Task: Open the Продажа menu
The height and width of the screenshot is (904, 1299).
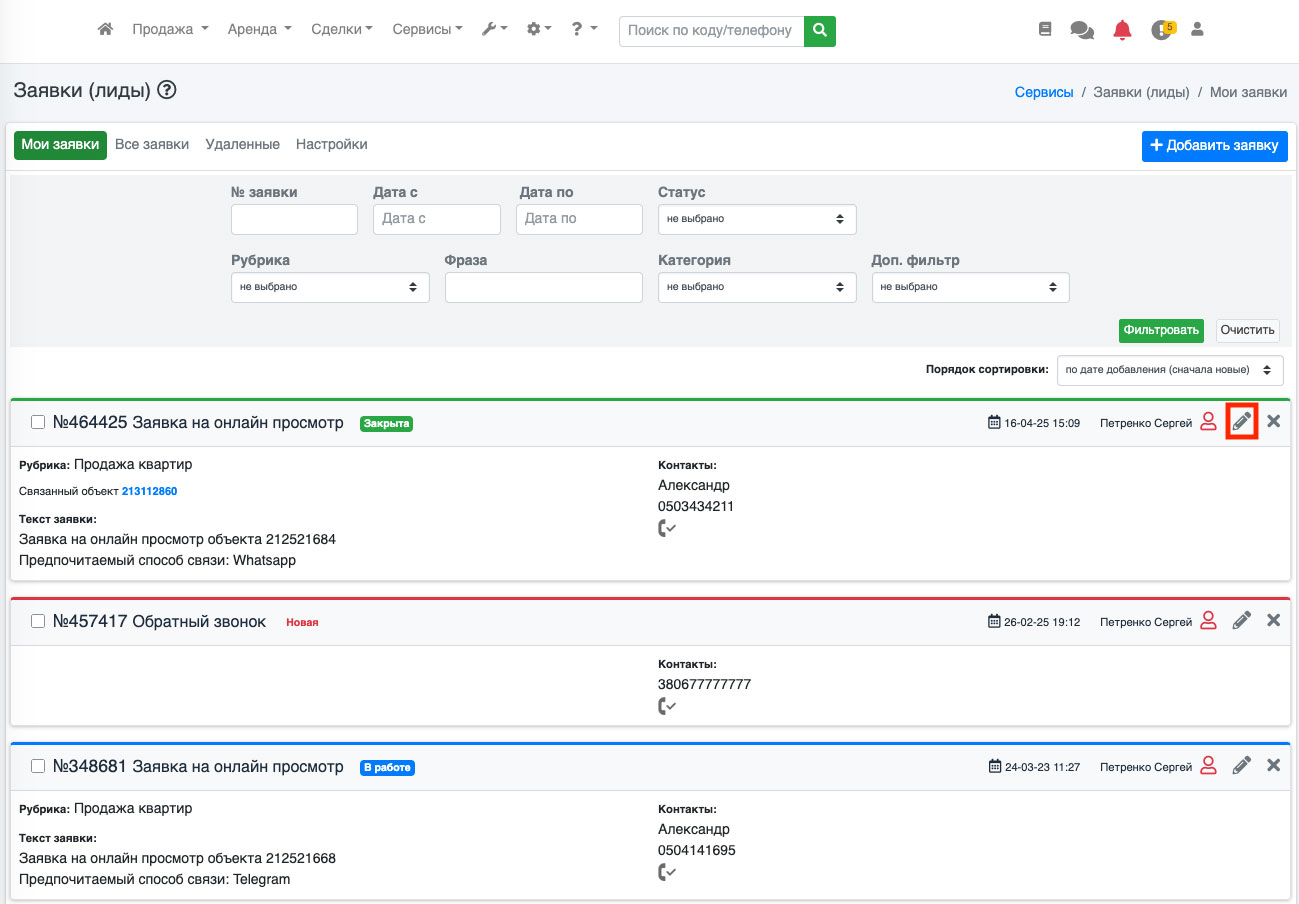Action: pyautogui.click(x=170, y=30)
